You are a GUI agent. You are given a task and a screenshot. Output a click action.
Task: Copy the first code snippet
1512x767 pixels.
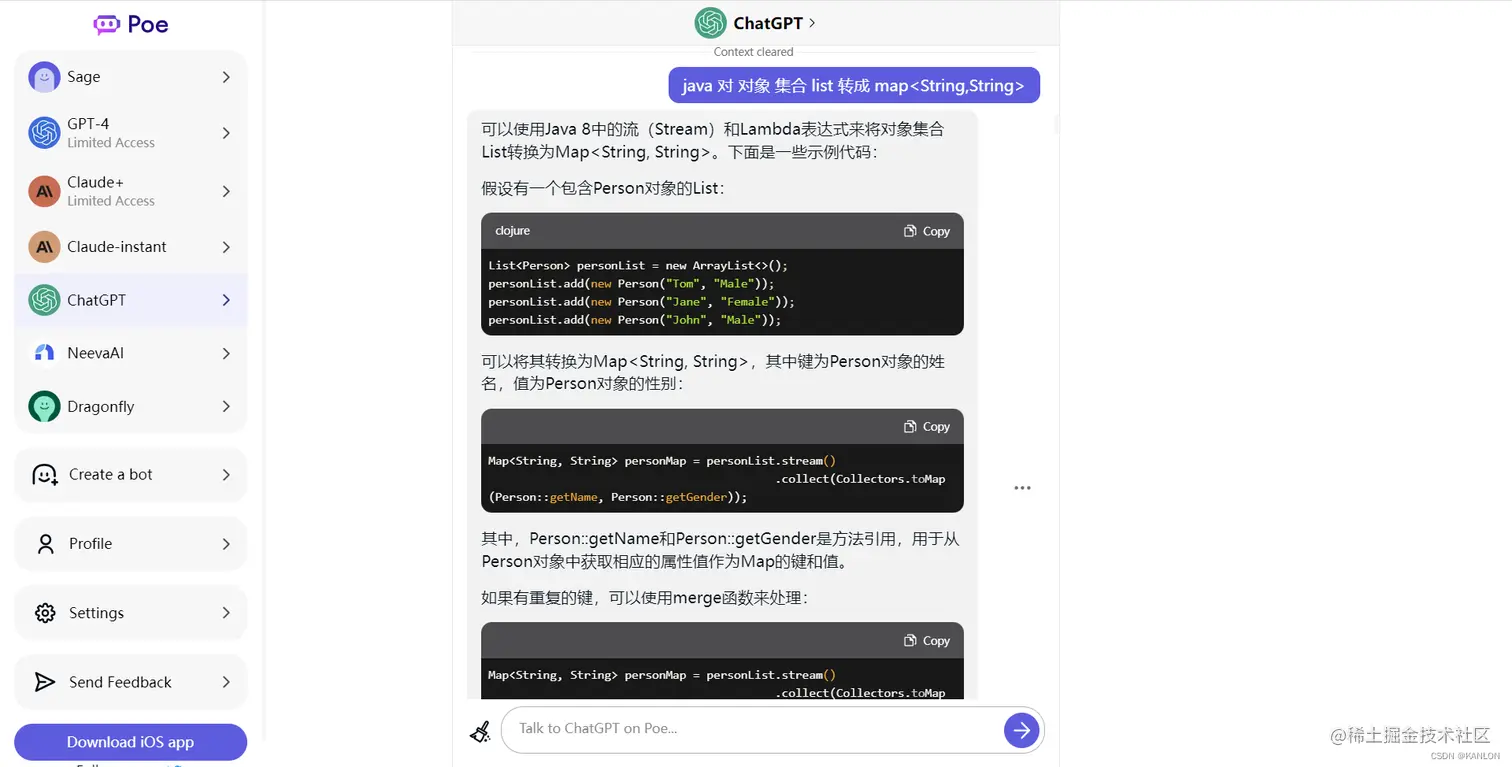pos(926,231)
